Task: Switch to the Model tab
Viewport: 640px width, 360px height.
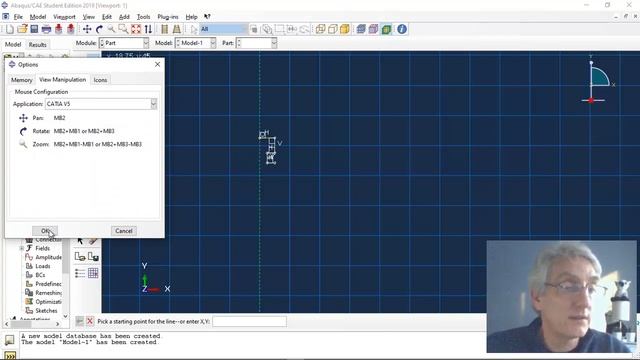Action: (13, 44)
